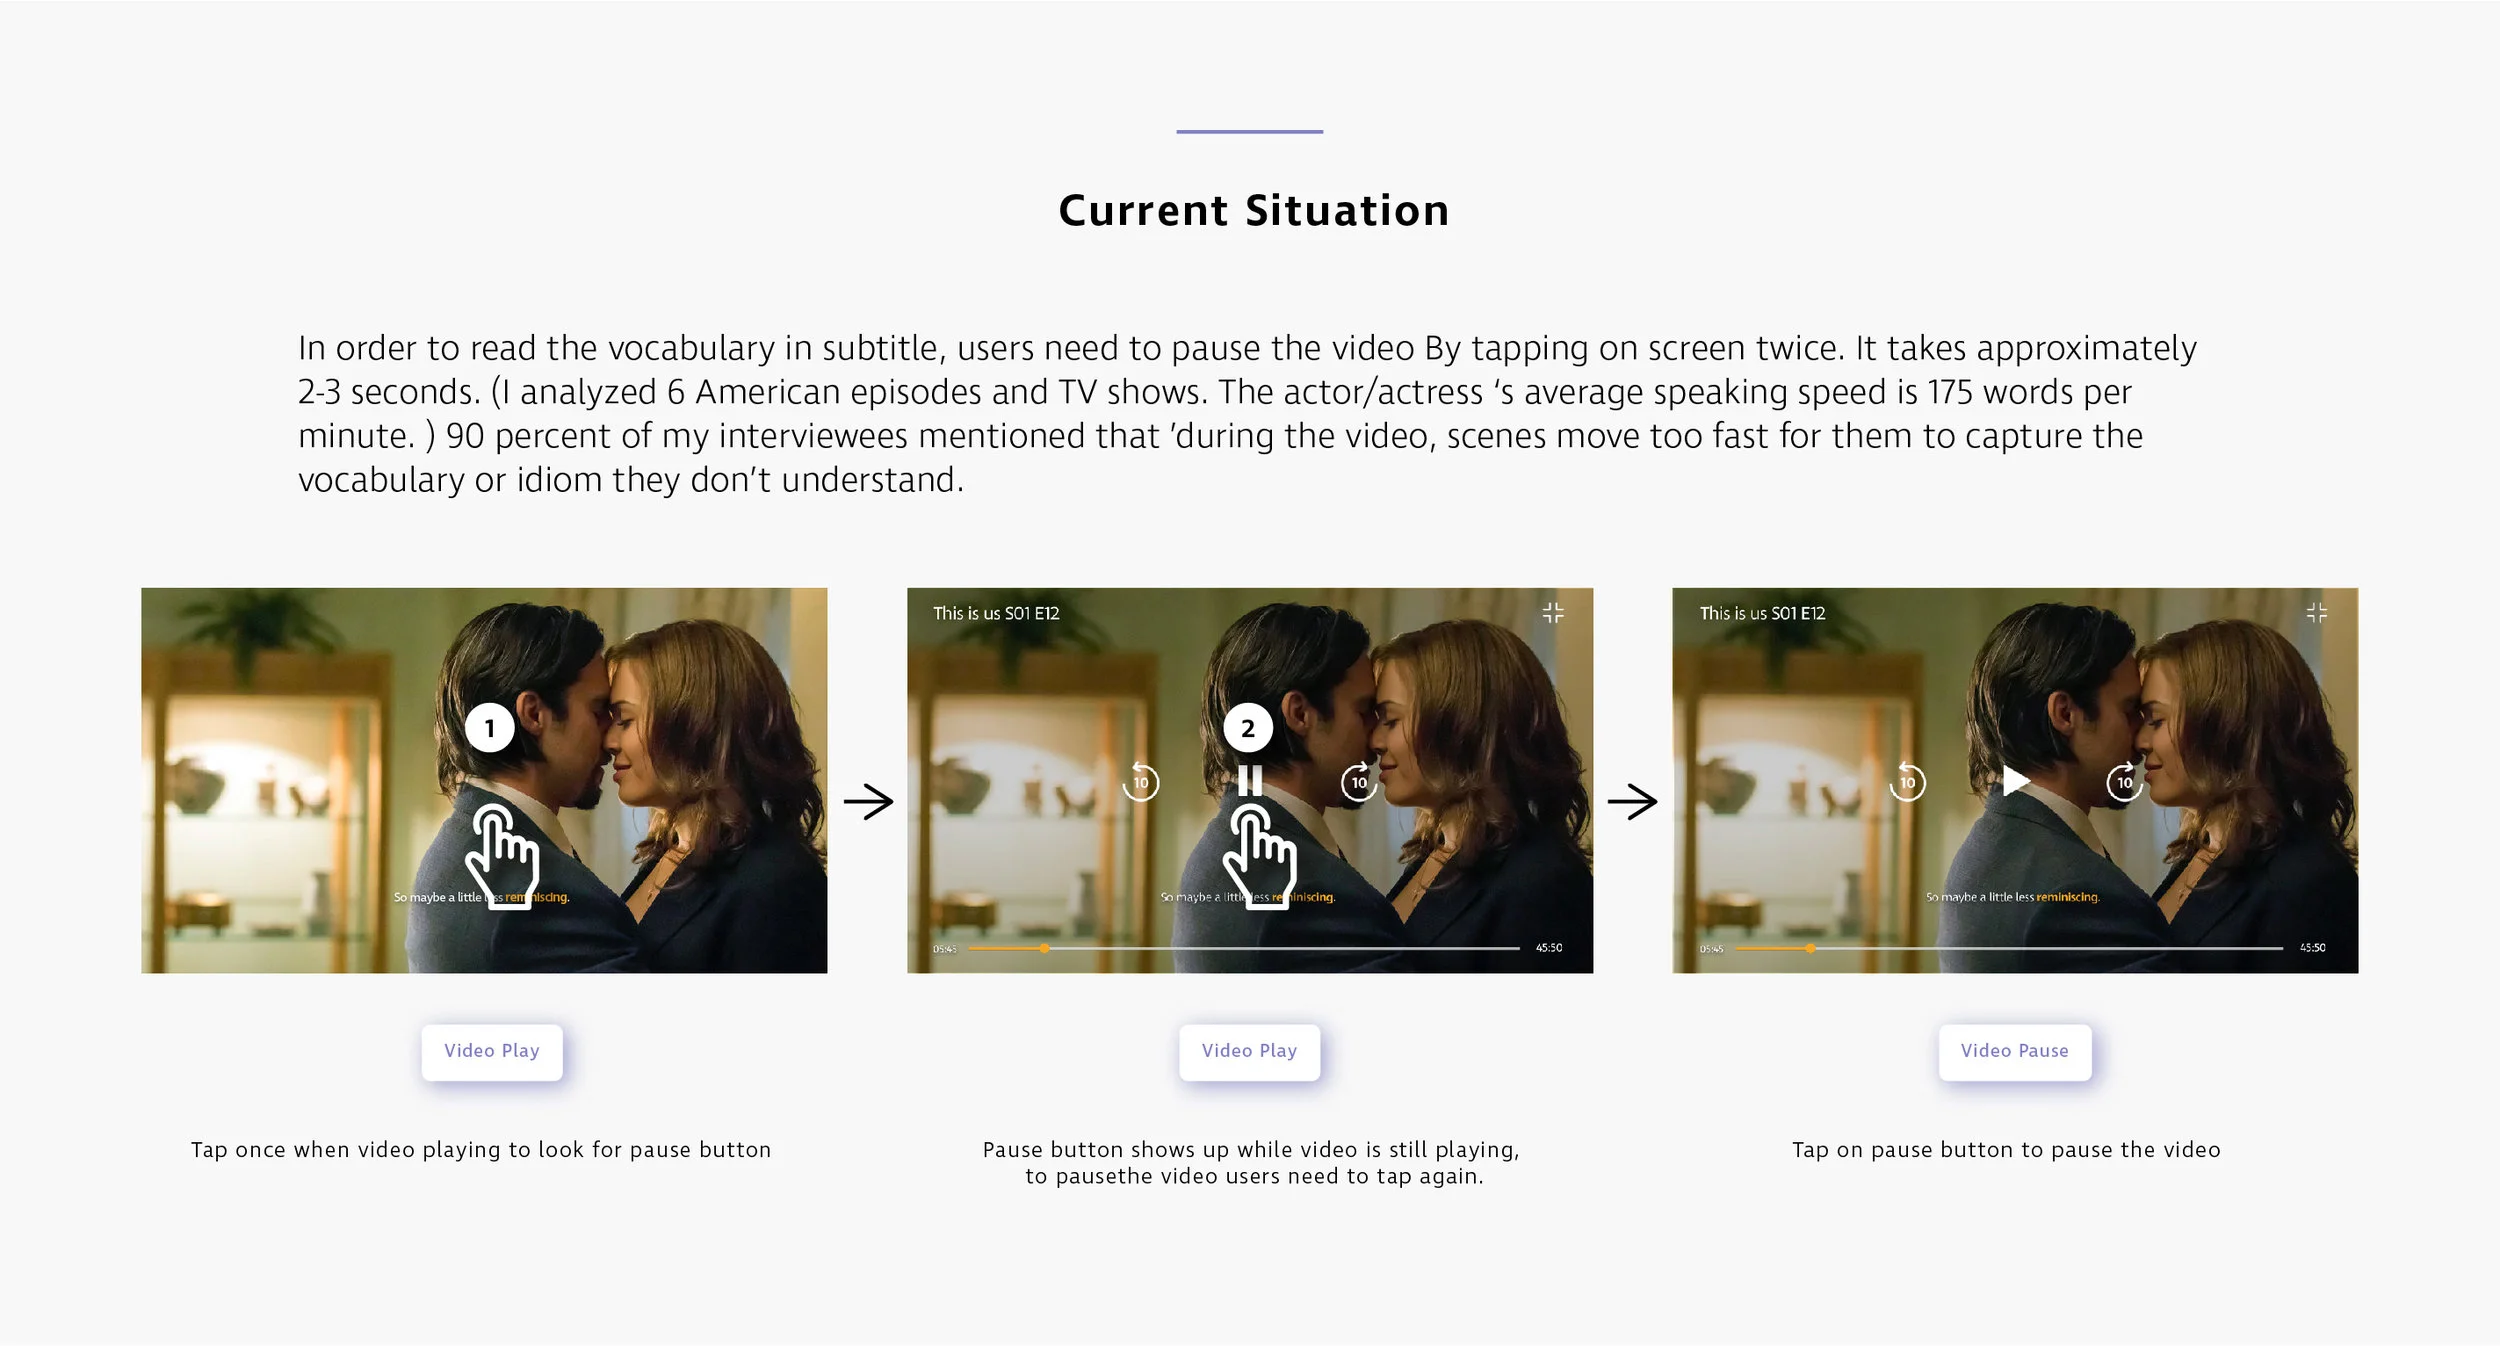This screenshot has height=1346, width=2500.
Task: Click 'This is us S01 E12' title in second frame
Action: [x=996, y=613]
